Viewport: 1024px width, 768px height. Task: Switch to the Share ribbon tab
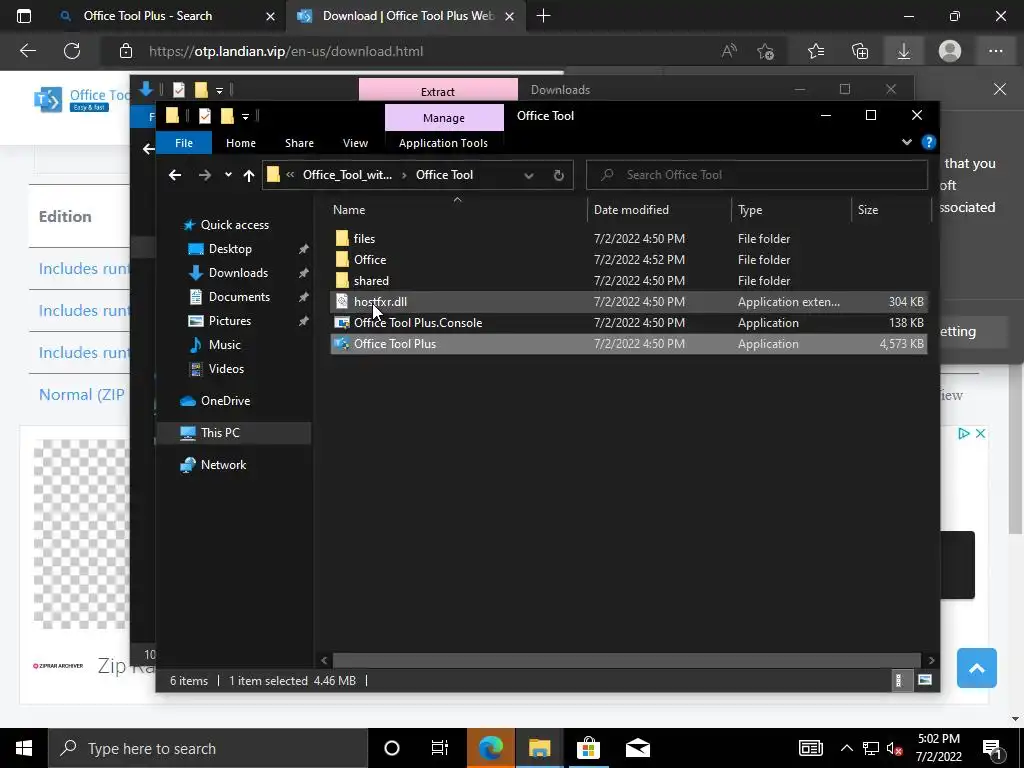click(x=299, y=143)
